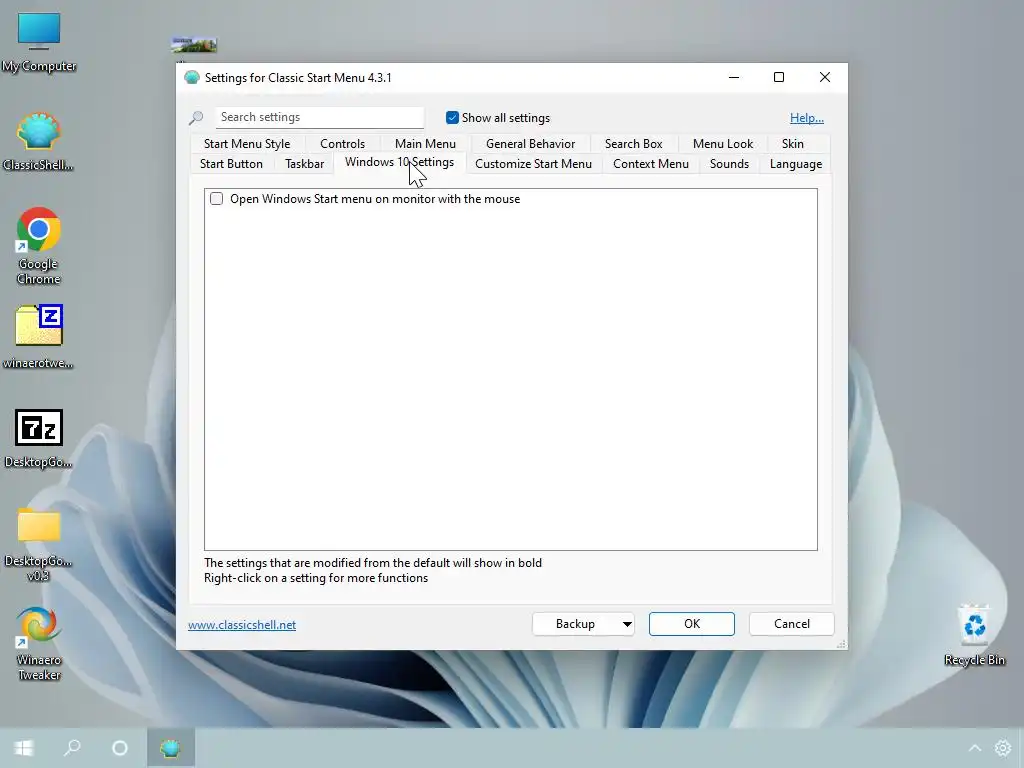Go to the Context Menu tab
Viewport: 1024px width, 768px height.
tap(650, 164)
